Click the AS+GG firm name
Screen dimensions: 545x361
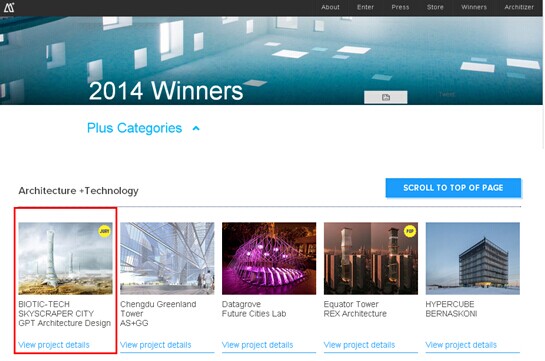[134, 323]
